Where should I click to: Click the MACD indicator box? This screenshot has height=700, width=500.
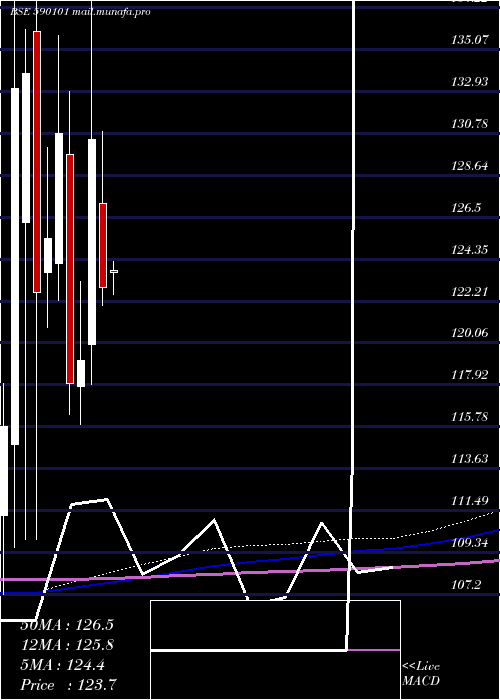click(275, 650)
